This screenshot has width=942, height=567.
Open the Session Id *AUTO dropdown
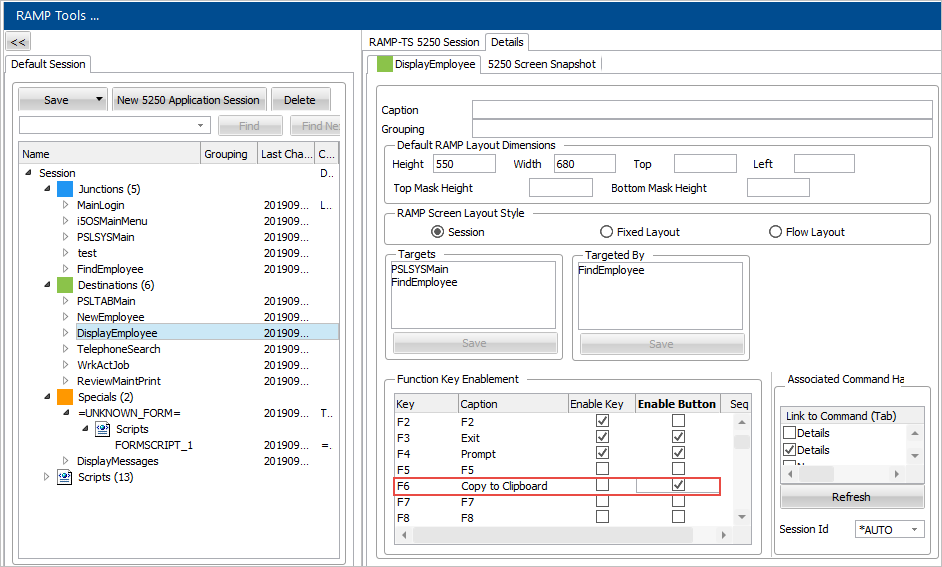tap(913, 530)
